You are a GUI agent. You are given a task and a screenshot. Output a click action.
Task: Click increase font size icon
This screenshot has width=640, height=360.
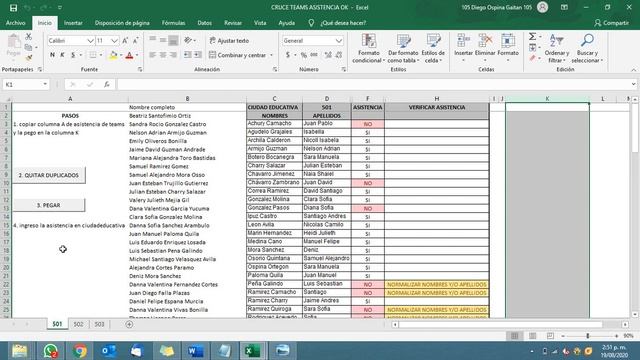[x=125, y=40]
